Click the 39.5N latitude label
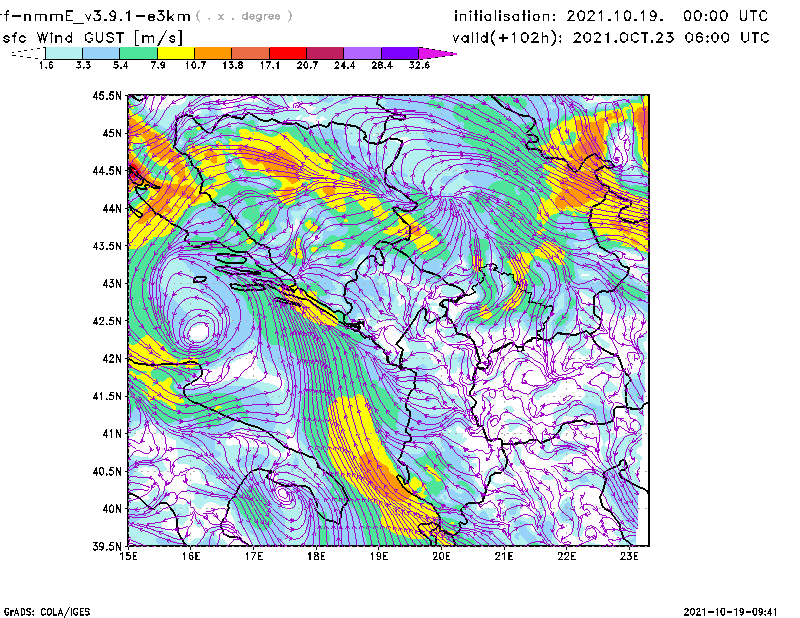800x618 pixels. pos(108,546)
